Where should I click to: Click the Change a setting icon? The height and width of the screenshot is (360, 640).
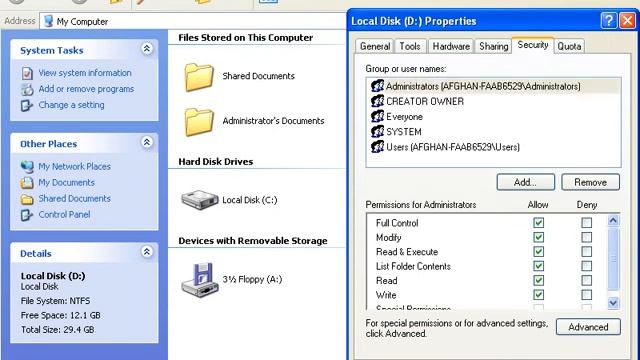[27, 105]
